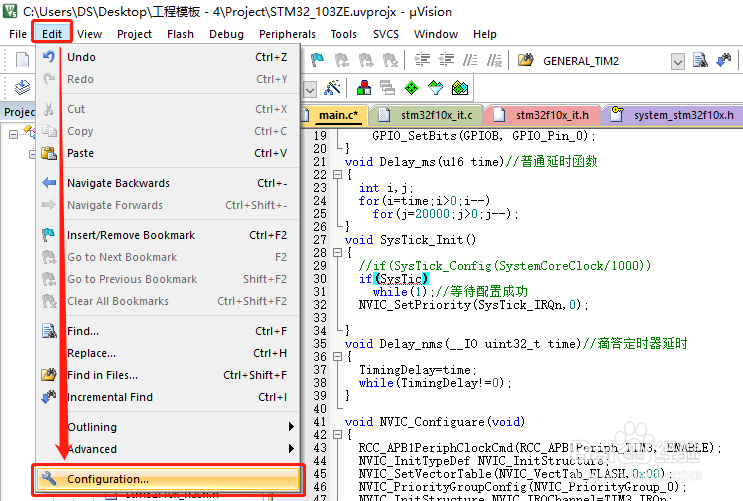
Task: Click the Indent selection toolbar icon
Action: [422, 60]
